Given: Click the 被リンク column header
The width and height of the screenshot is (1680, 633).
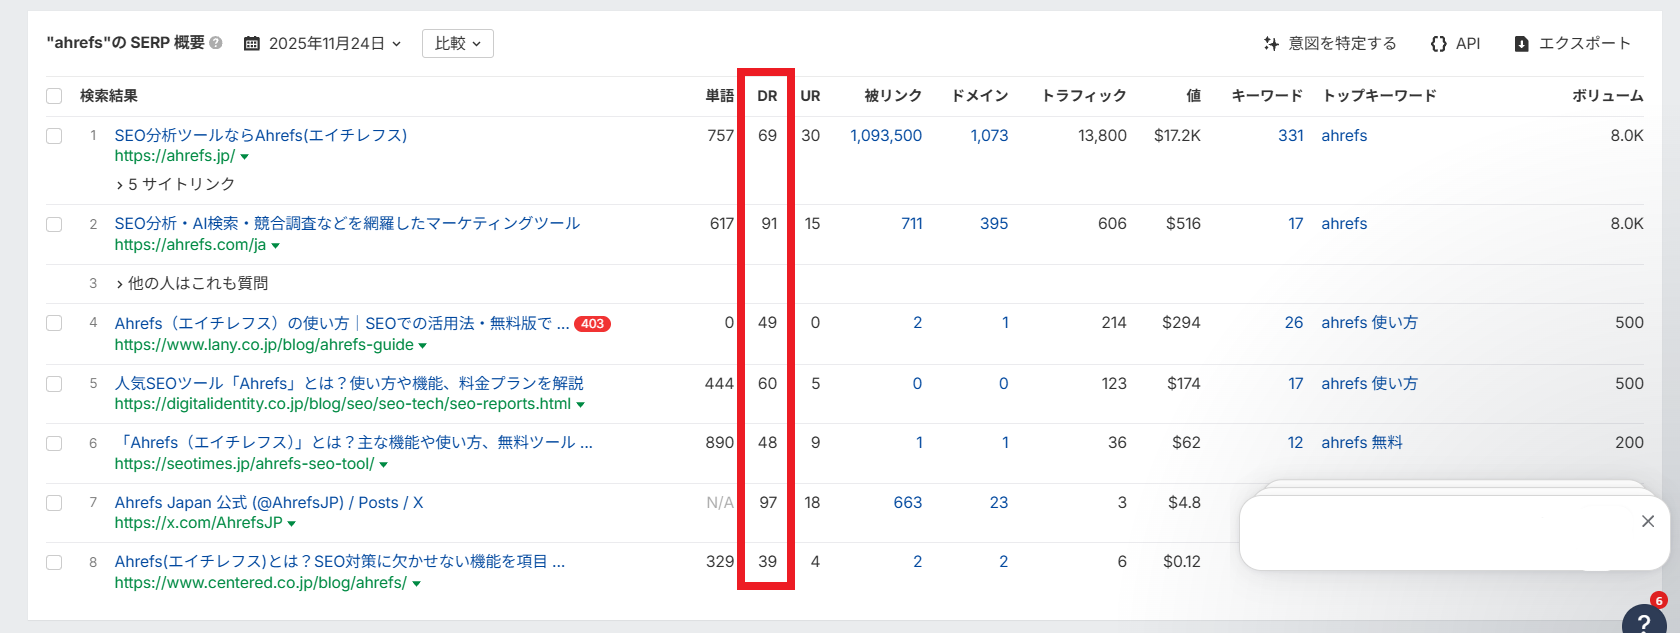Looking at the screenshot, I should (893, 96).
